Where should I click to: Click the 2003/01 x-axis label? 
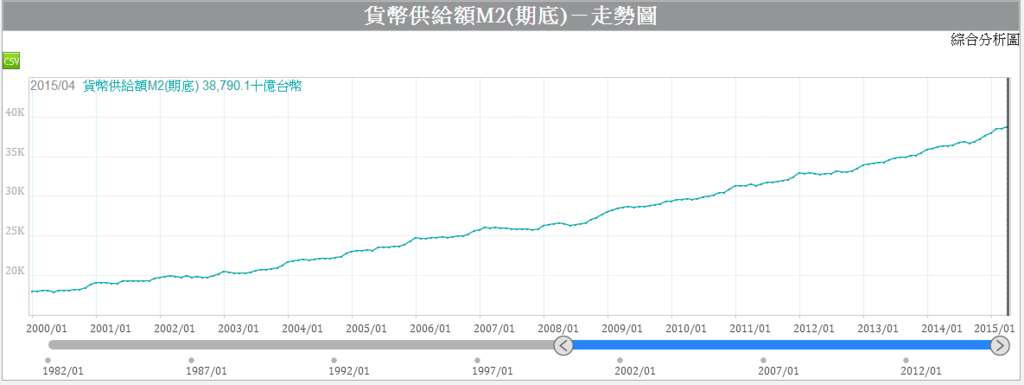pyautogui.click(x=238, y=328)
